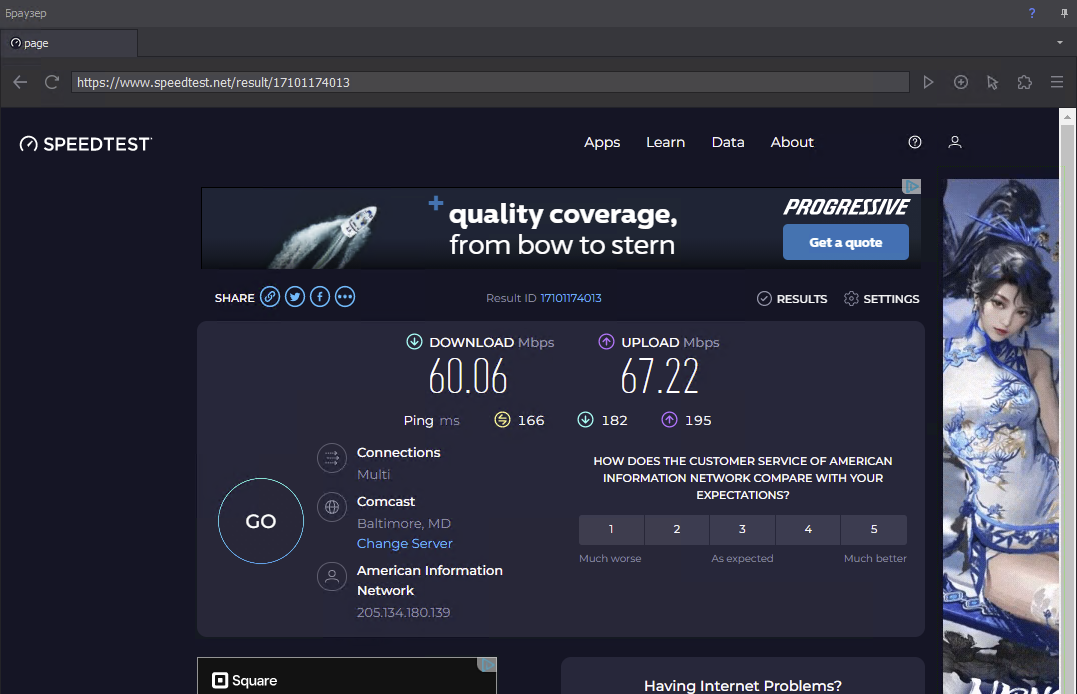Open more share options ellipsis icon
This screenshot has height=694, width=1077.
345,297
